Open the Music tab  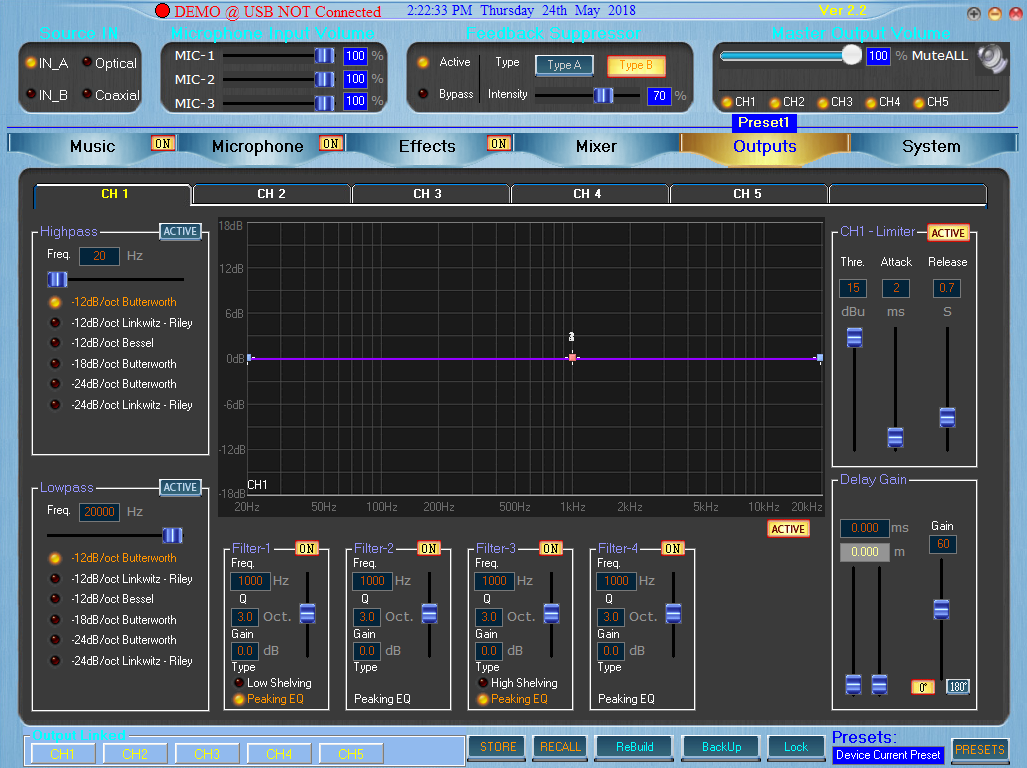92,146
